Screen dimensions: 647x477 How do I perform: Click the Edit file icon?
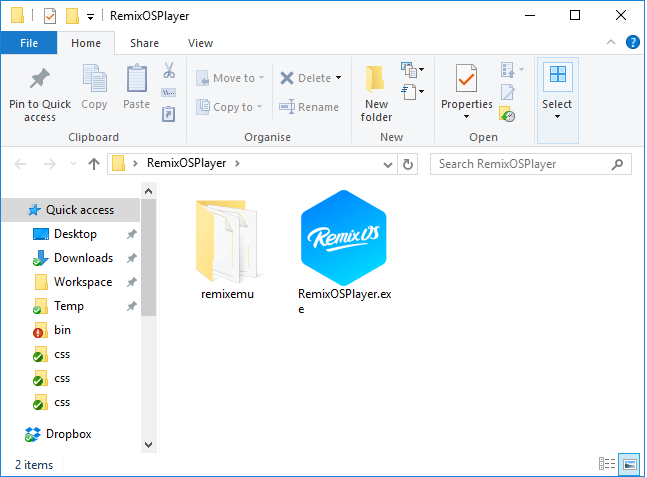pyautogui.click(x=508, y=92)
